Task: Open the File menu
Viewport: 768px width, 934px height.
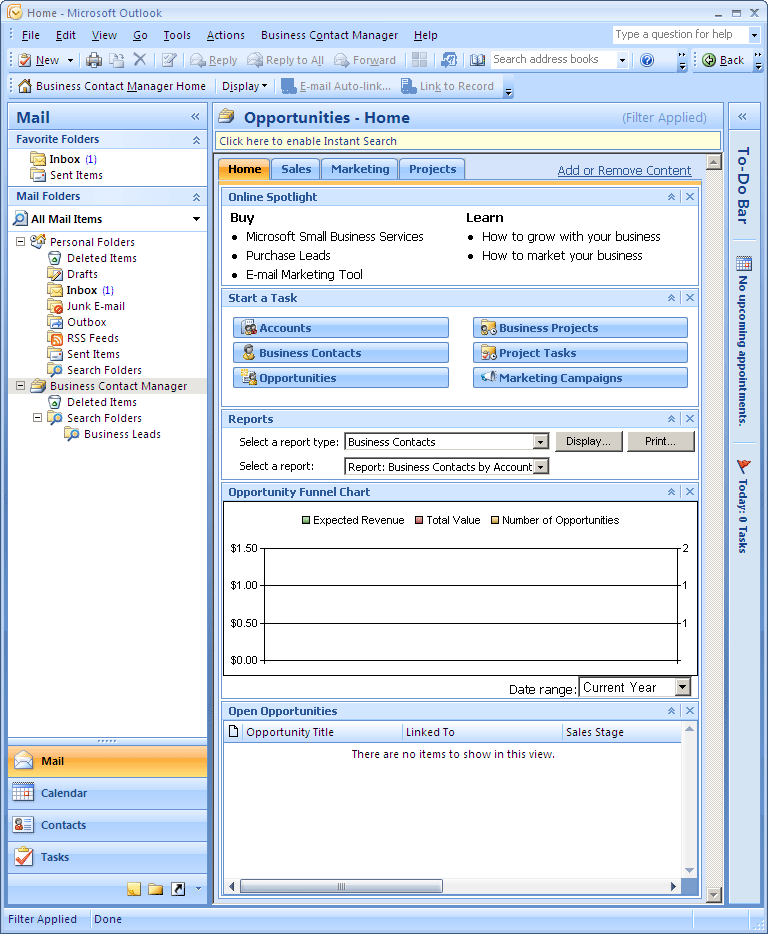Action: click(x=30, y=35)
